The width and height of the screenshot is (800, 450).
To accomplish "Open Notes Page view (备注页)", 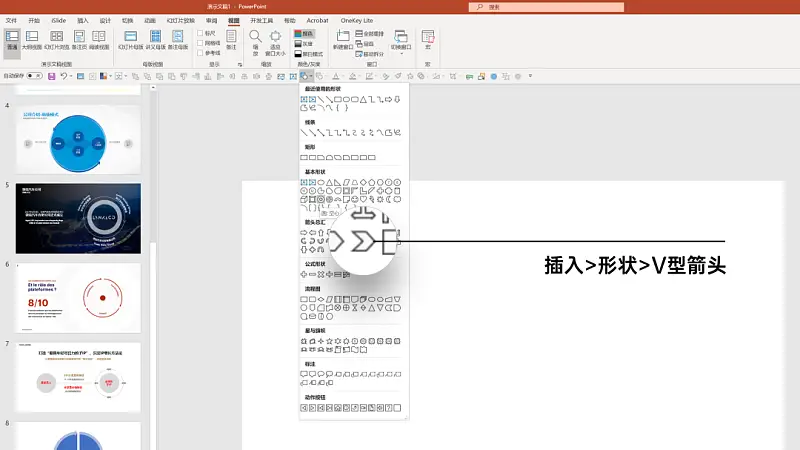I will (79, 40).
